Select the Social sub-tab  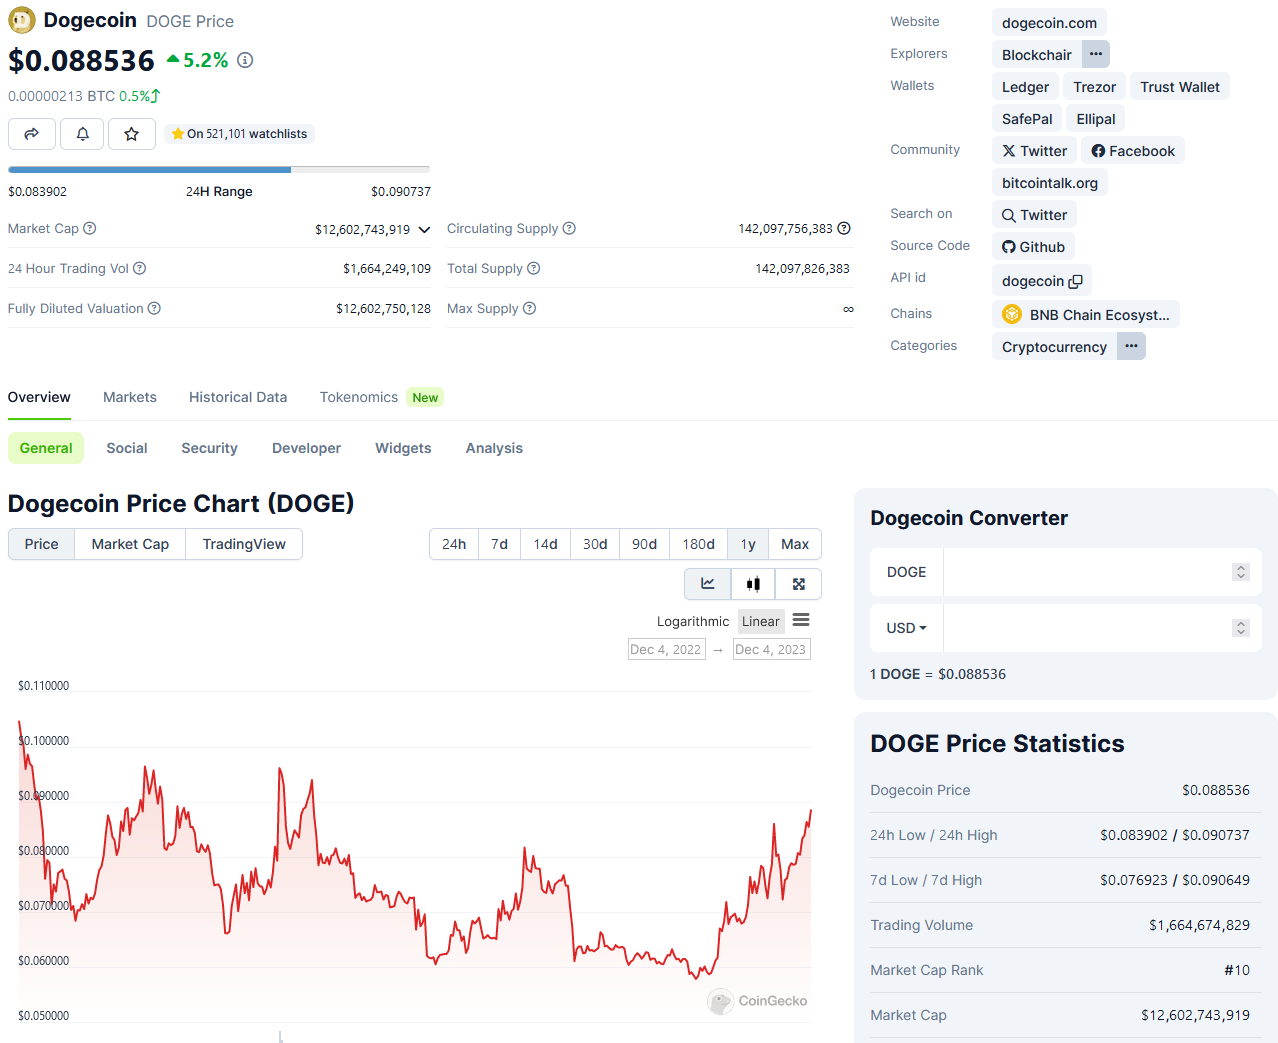pyautogui.click(x=127, y=448)
